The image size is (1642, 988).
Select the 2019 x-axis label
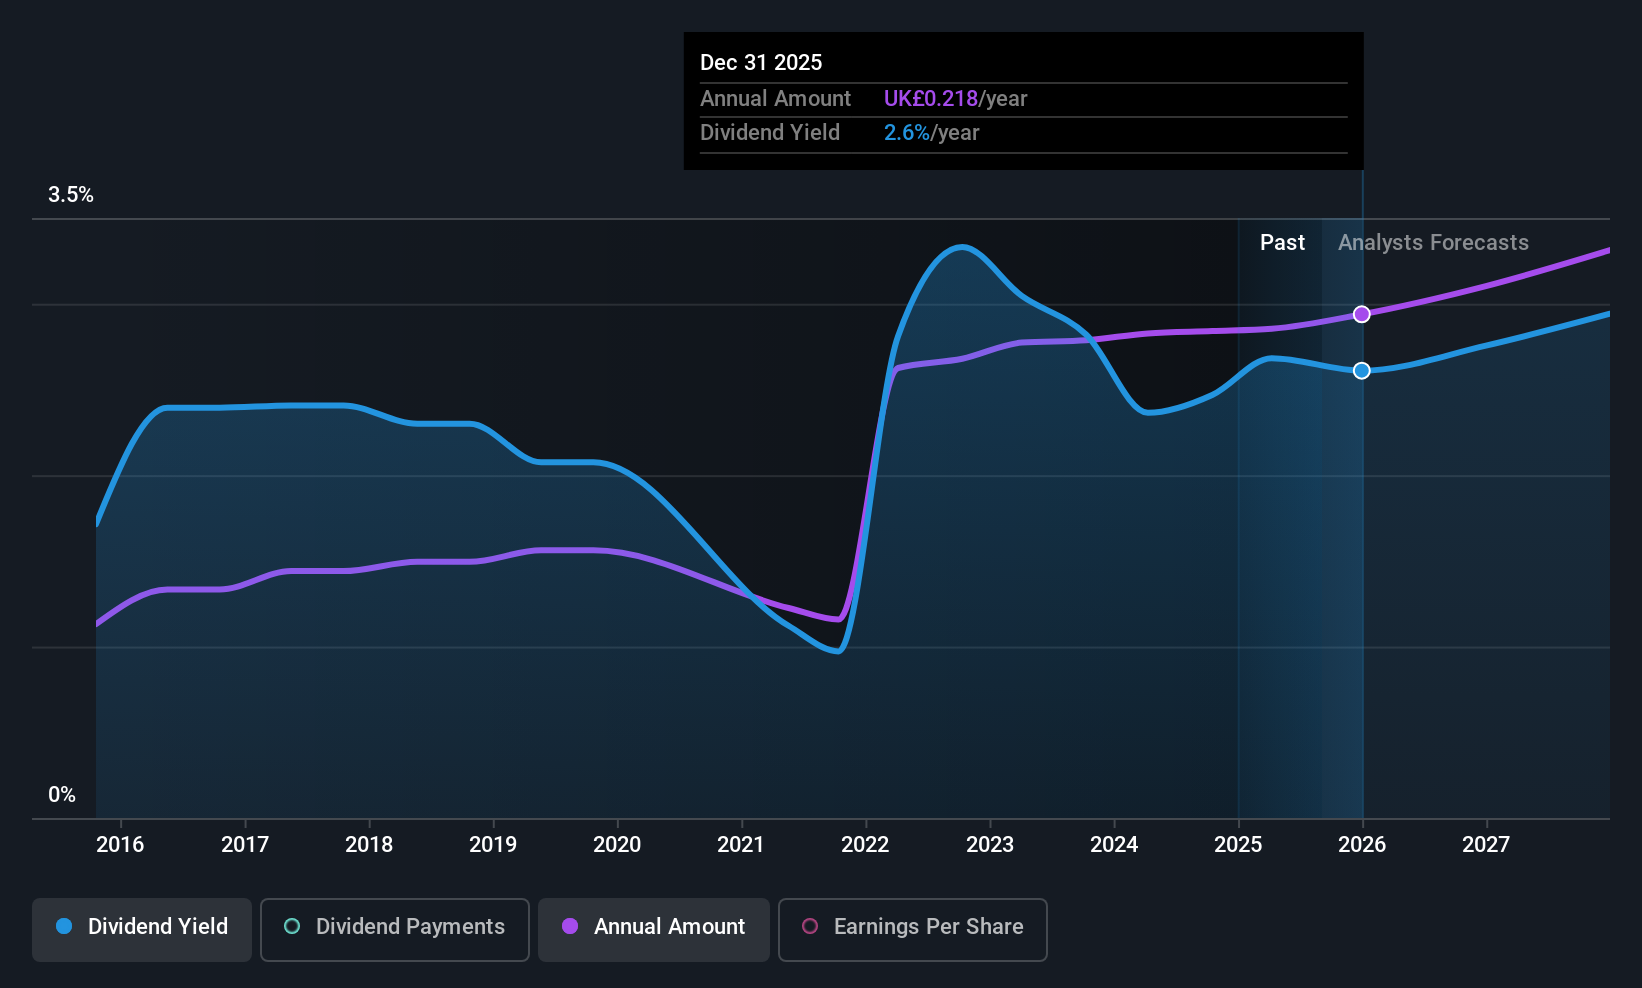click(x=493, y=844)
